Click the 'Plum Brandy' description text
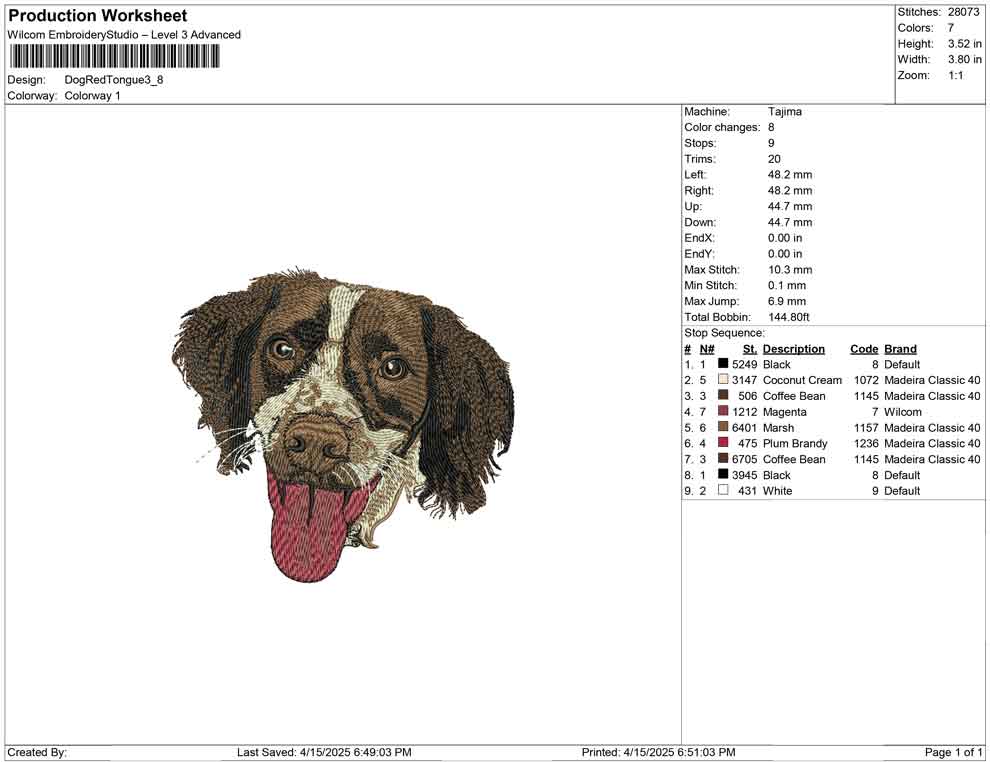The width and height of the screenshot is (990, 762). (x=794, y=443)
